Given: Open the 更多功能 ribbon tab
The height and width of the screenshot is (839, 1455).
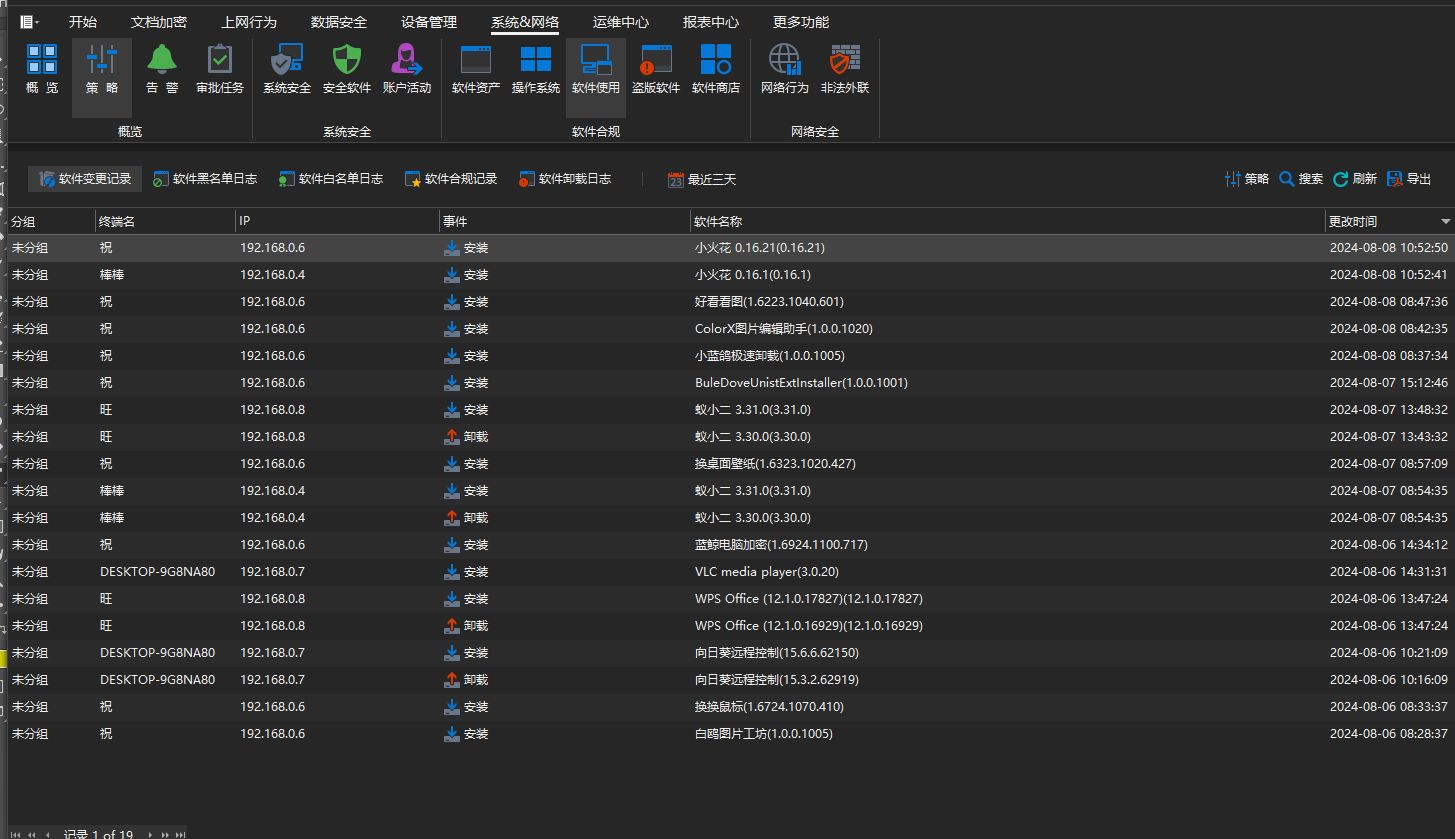Looking at the screenshot, I should point(801,22).
